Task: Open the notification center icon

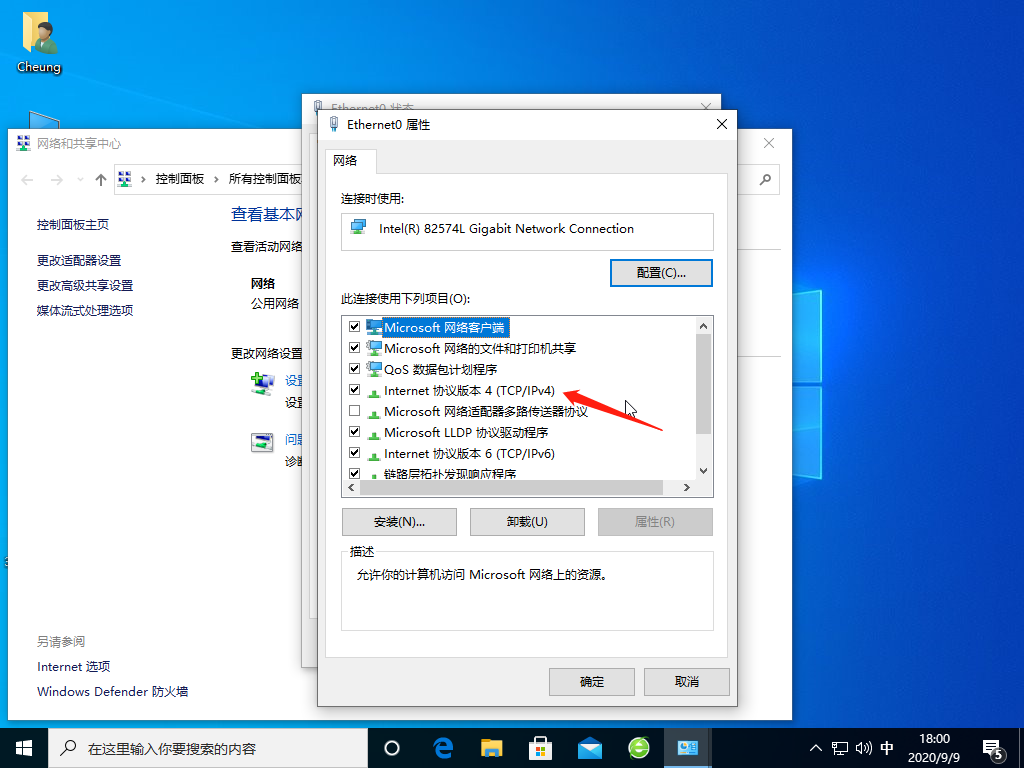Action: click(x=993, y=747)
